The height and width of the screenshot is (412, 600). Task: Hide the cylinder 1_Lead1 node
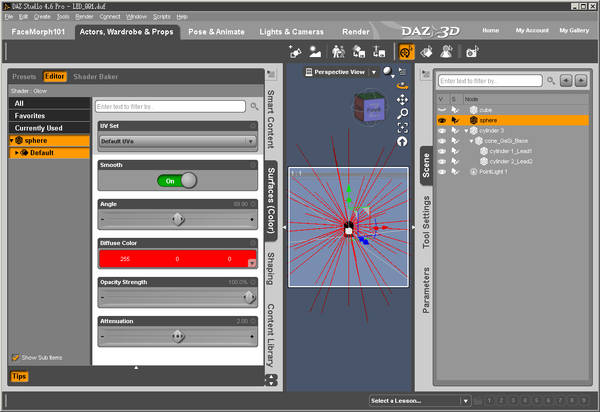click(x=442, y=151)
